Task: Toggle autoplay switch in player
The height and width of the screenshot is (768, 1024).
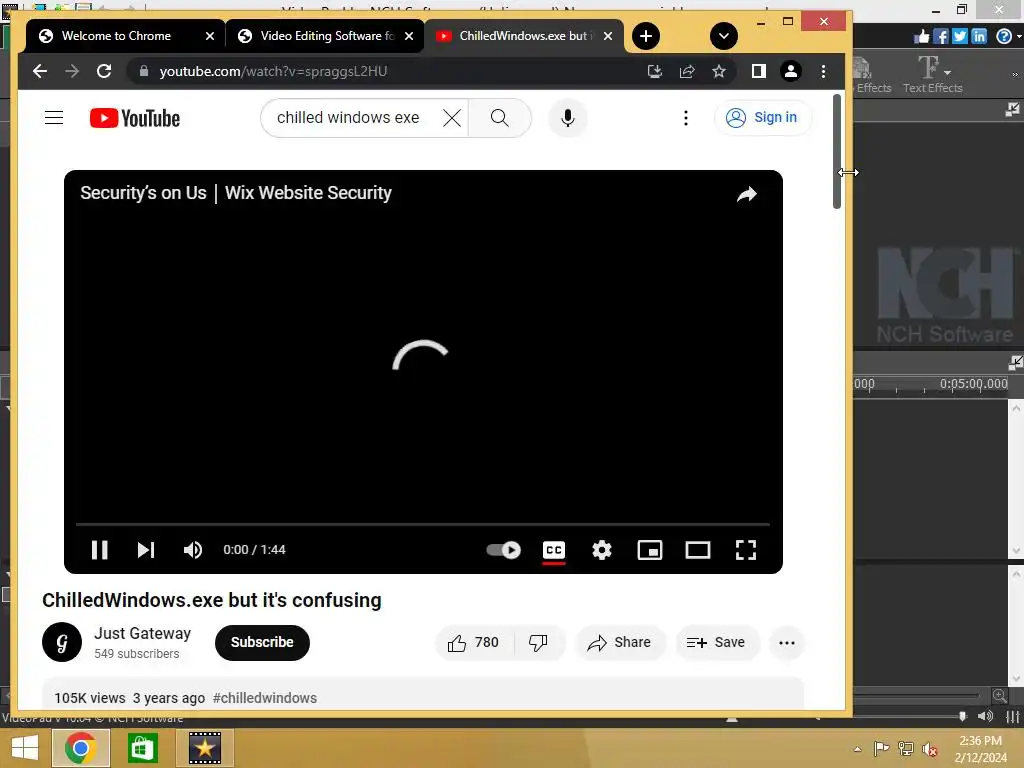Action: pyautogui.click(x=504, y=550)
